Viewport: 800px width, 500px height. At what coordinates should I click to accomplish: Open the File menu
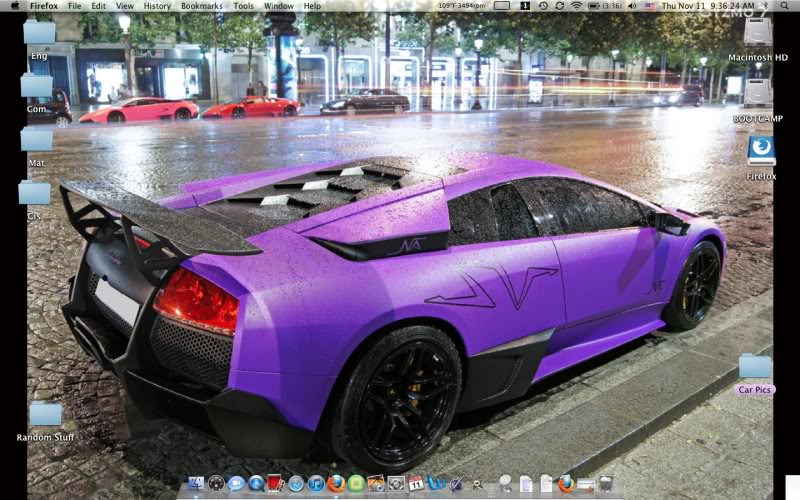coord(74,6)
